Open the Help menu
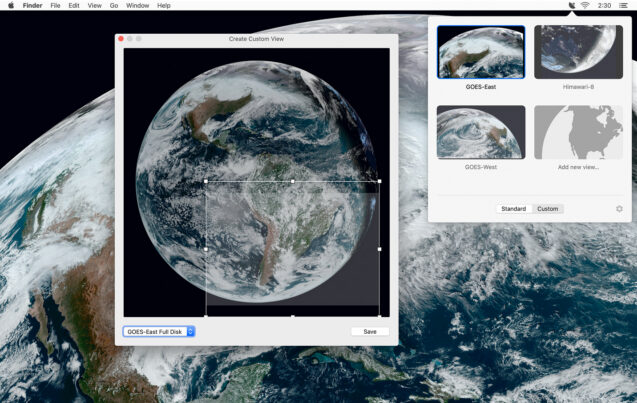This screenshot has height=403, width=637. click(164, 6)
